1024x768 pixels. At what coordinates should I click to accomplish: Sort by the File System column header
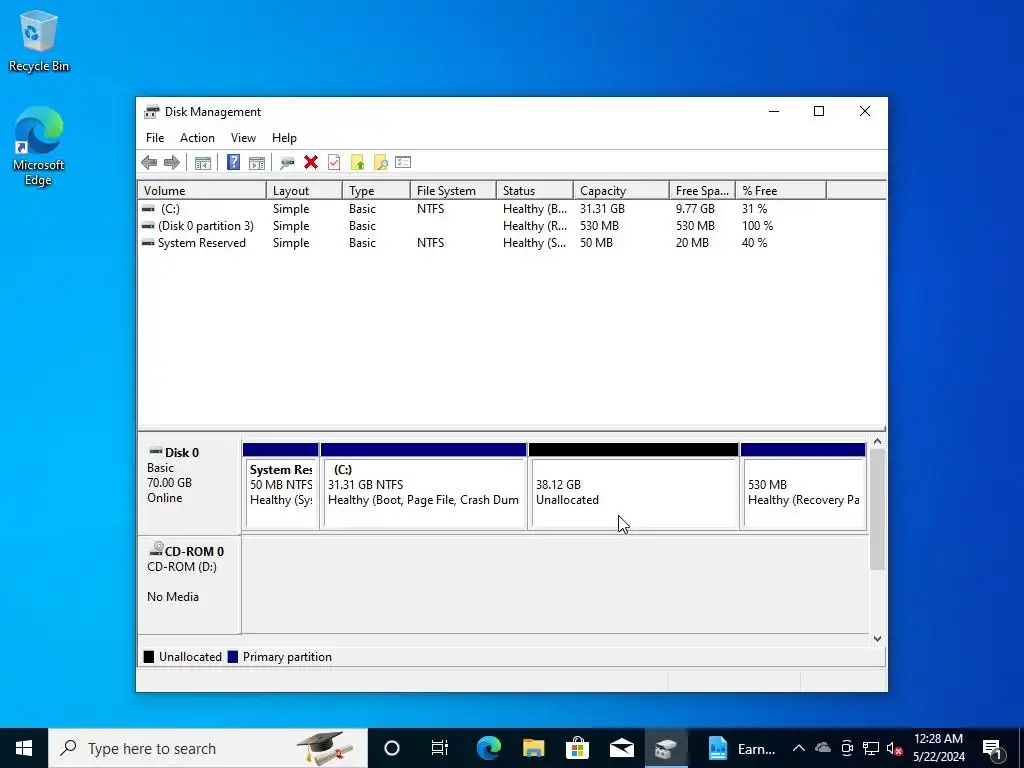(453, 191)
